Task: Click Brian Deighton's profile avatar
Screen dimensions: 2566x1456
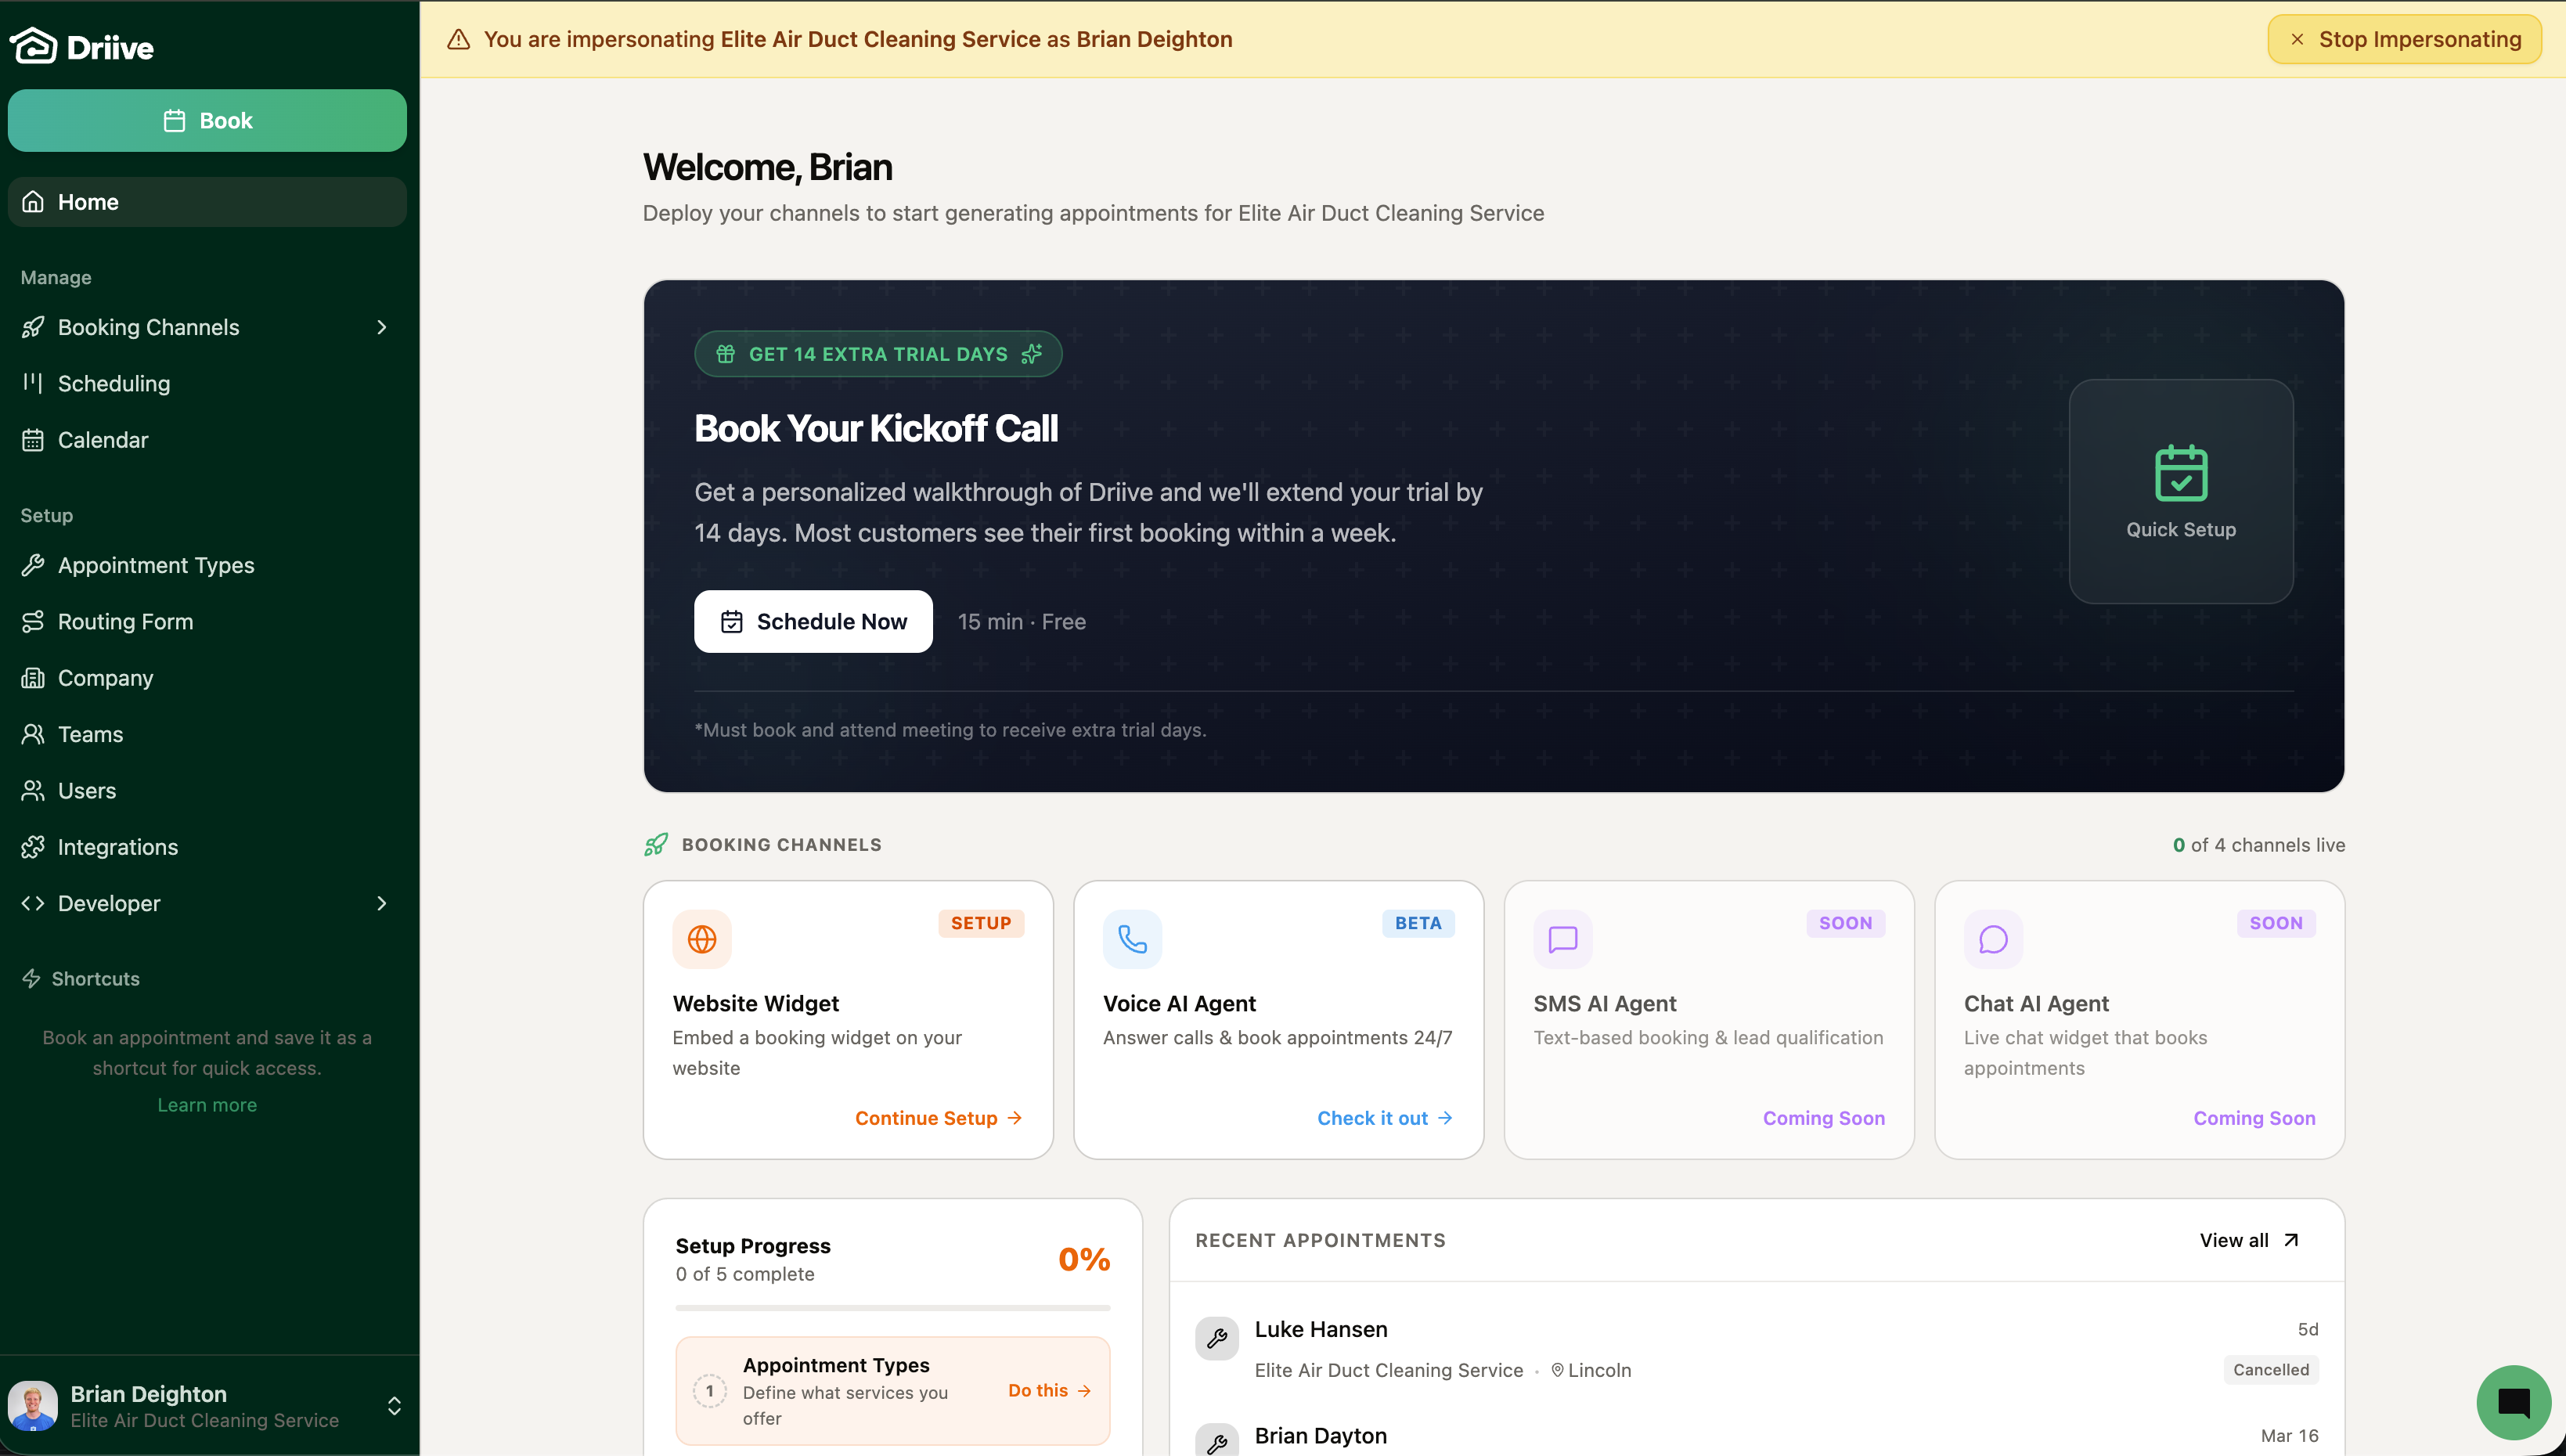Action: [33, 1406]
